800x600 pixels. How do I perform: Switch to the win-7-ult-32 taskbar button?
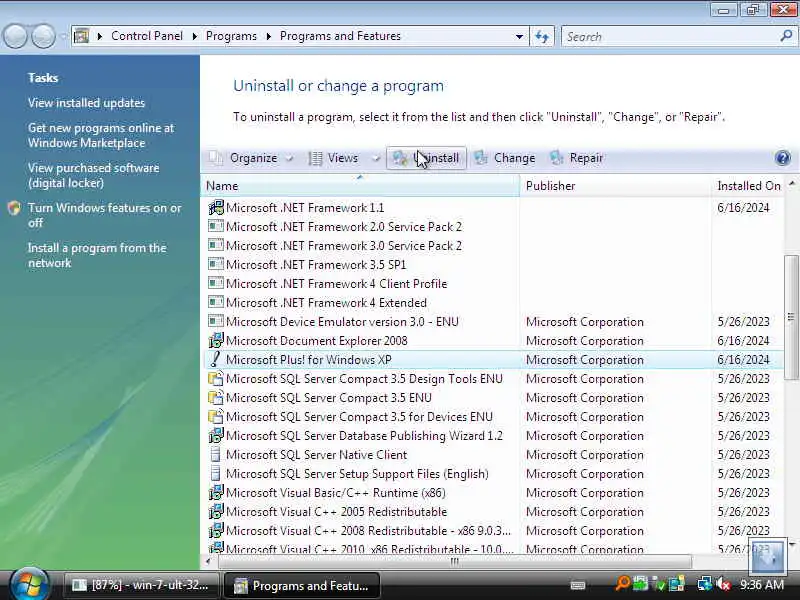click(141, 585)
